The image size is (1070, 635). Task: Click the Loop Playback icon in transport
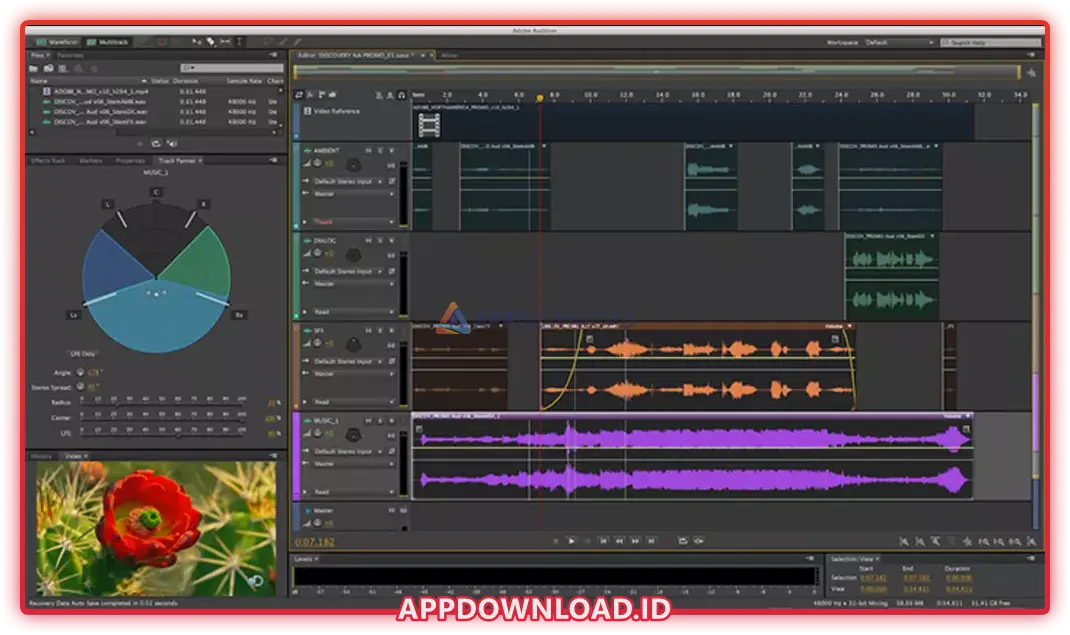click(683, 541)
